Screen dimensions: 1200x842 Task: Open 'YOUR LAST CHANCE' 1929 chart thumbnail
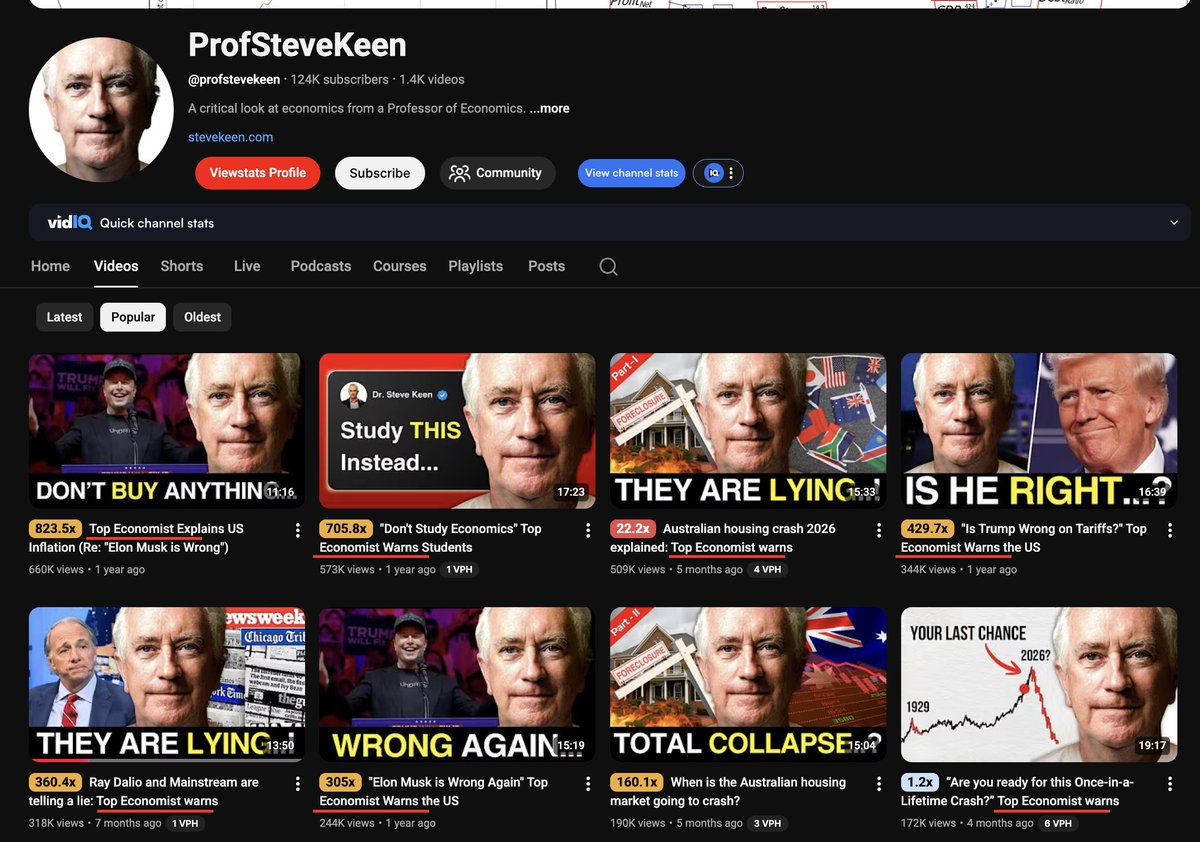coord(1039,685)
